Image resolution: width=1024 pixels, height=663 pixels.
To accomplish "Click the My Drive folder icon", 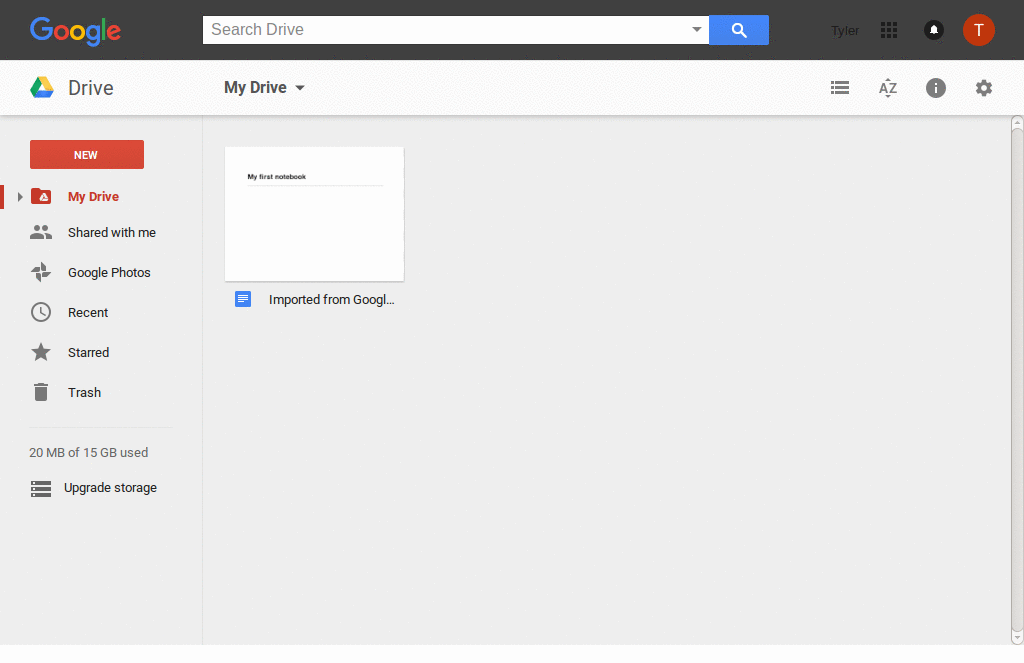I will [x=41, y=196].
